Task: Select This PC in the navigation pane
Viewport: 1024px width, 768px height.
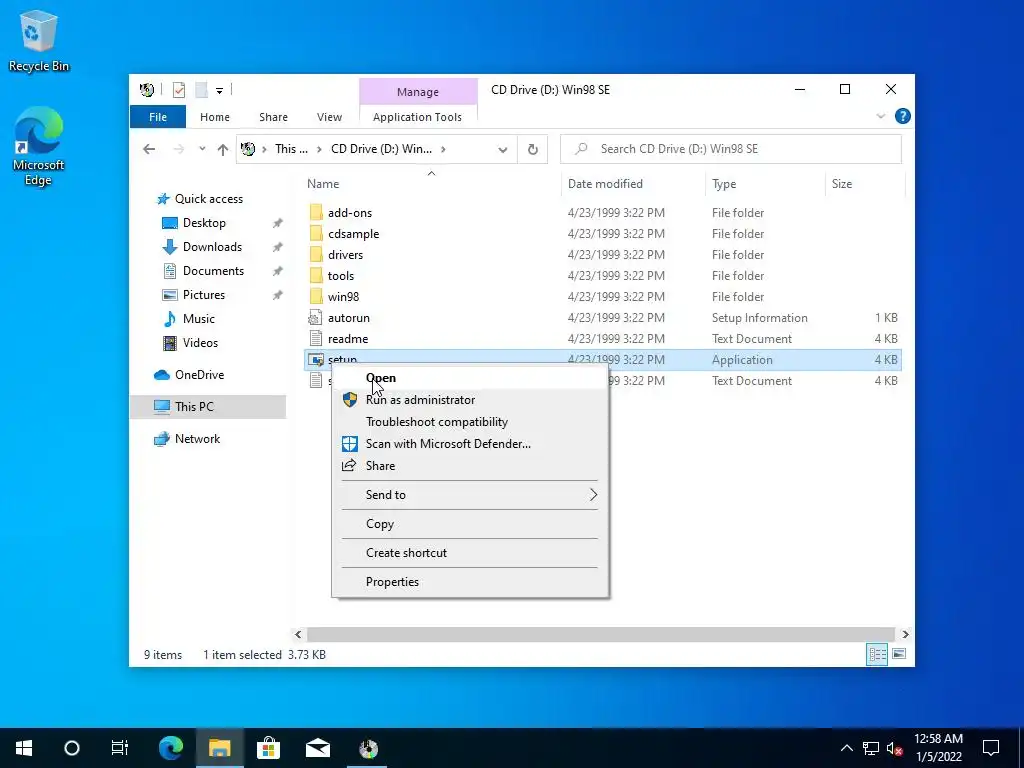Action: click(208, 407)
